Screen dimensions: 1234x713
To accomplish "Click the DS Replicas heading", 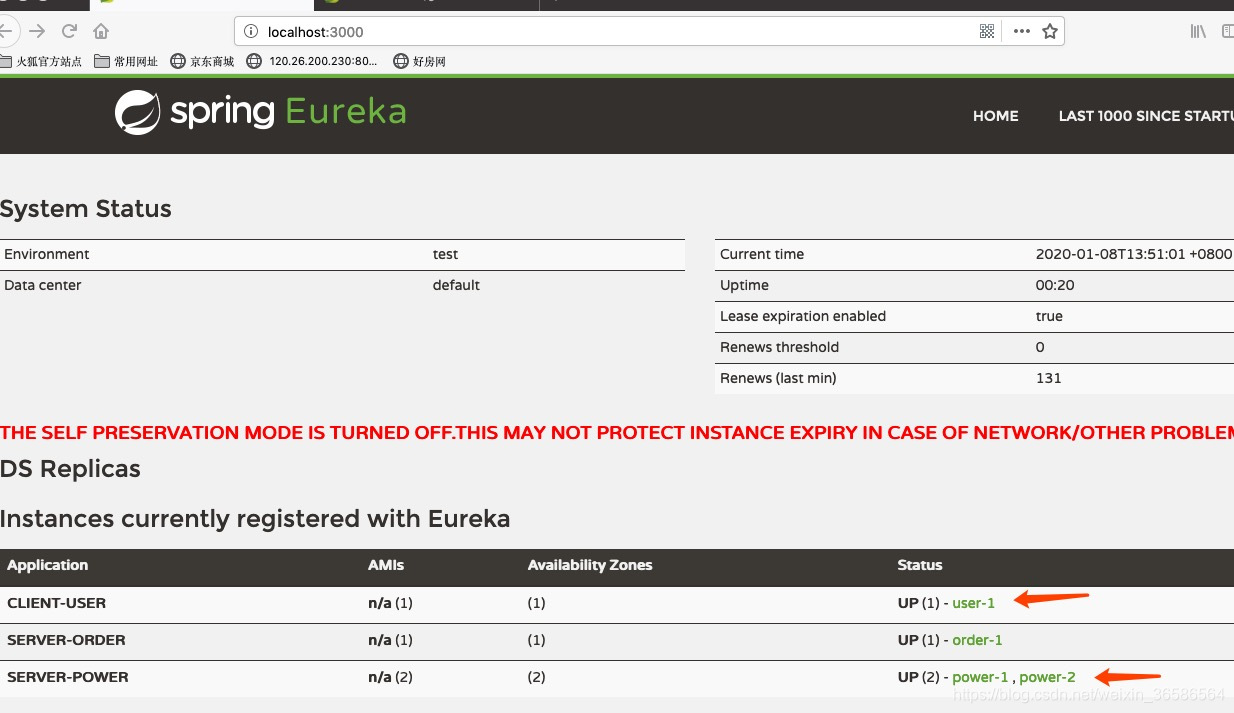I will (x=70, y=469).
